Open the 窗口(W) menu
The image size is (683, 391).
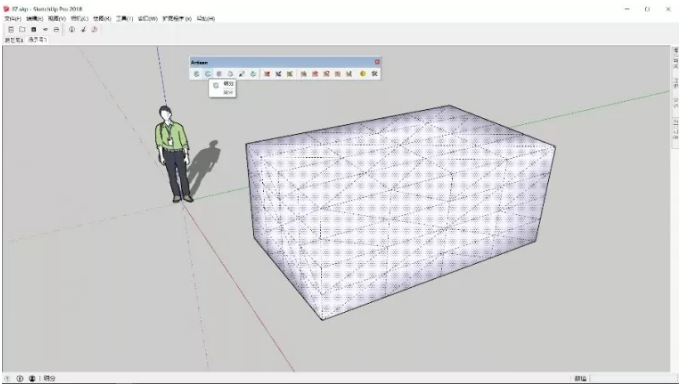point(148,19)
